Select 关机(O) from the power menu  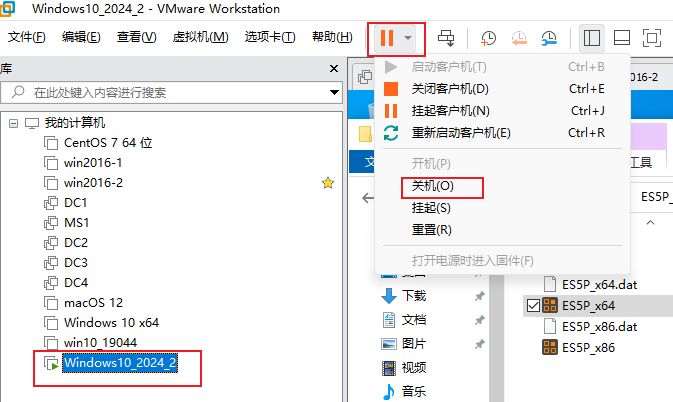pos(433,186)
